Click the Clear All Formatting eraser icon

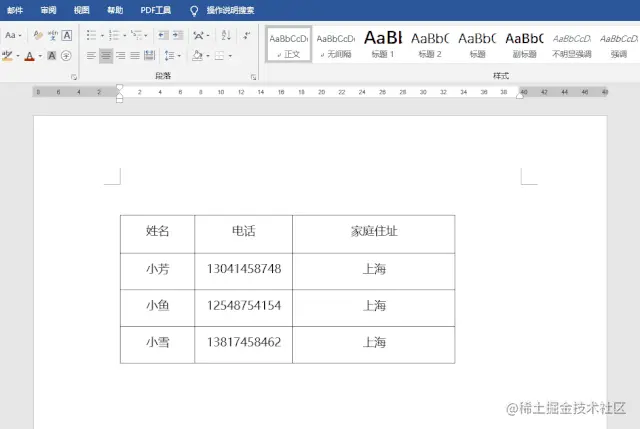(x=38, y=36)
